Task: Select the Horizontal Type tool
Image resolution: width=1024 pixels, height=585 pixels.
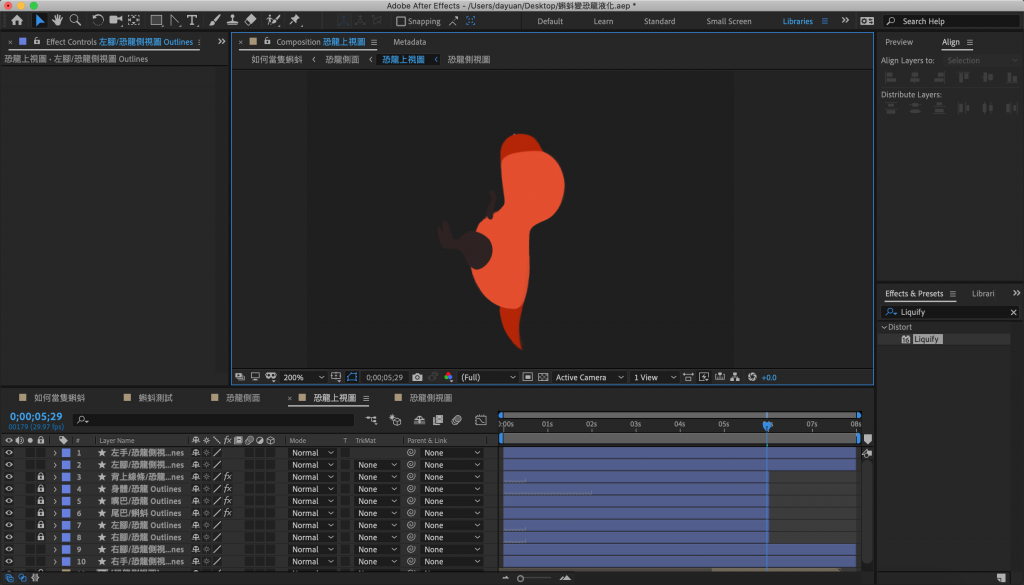Action: pyautogui.click(x=192, y=20)
